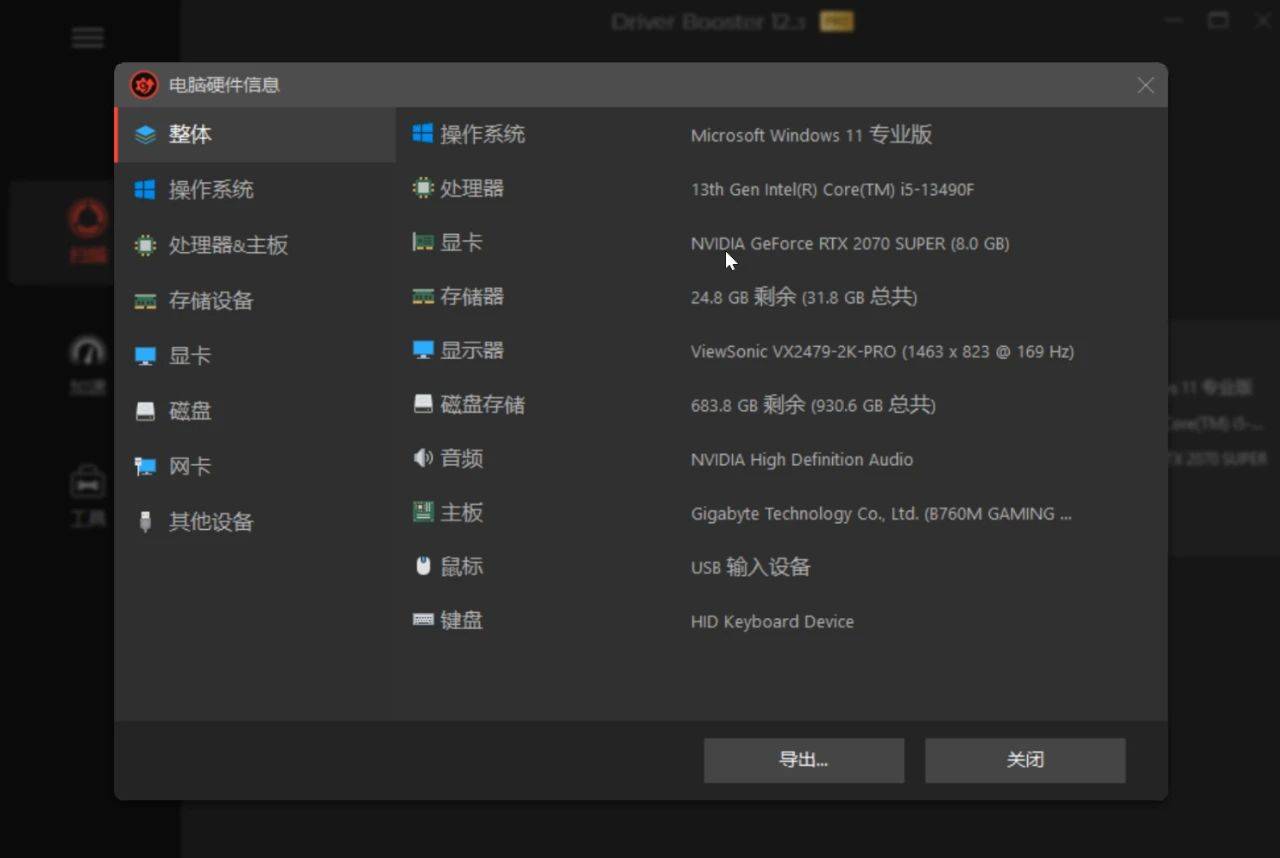This screenshot has width=1280, height=858.
Task: Click the HID Keyboard Device value
Action: pos(772,621)
